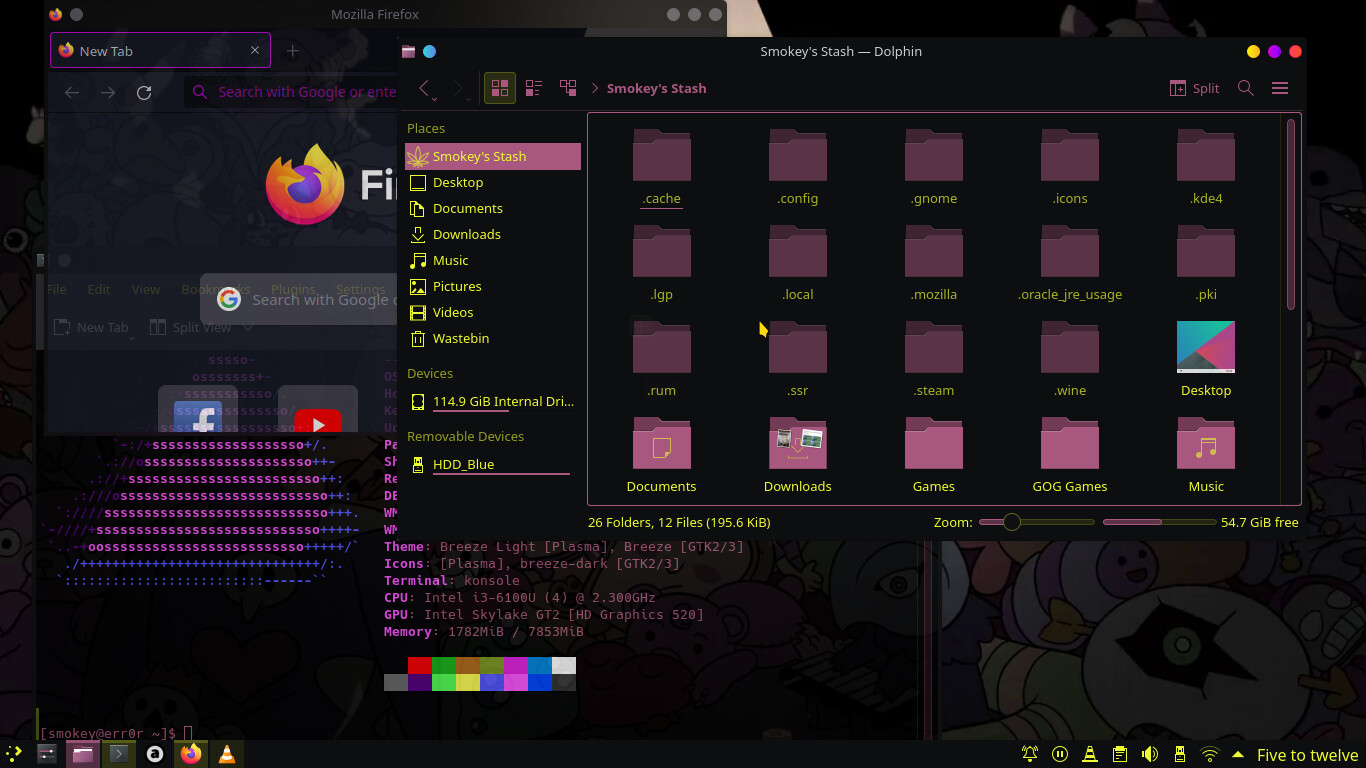Select the Downloads folder in file view

[x=797, y=456]
